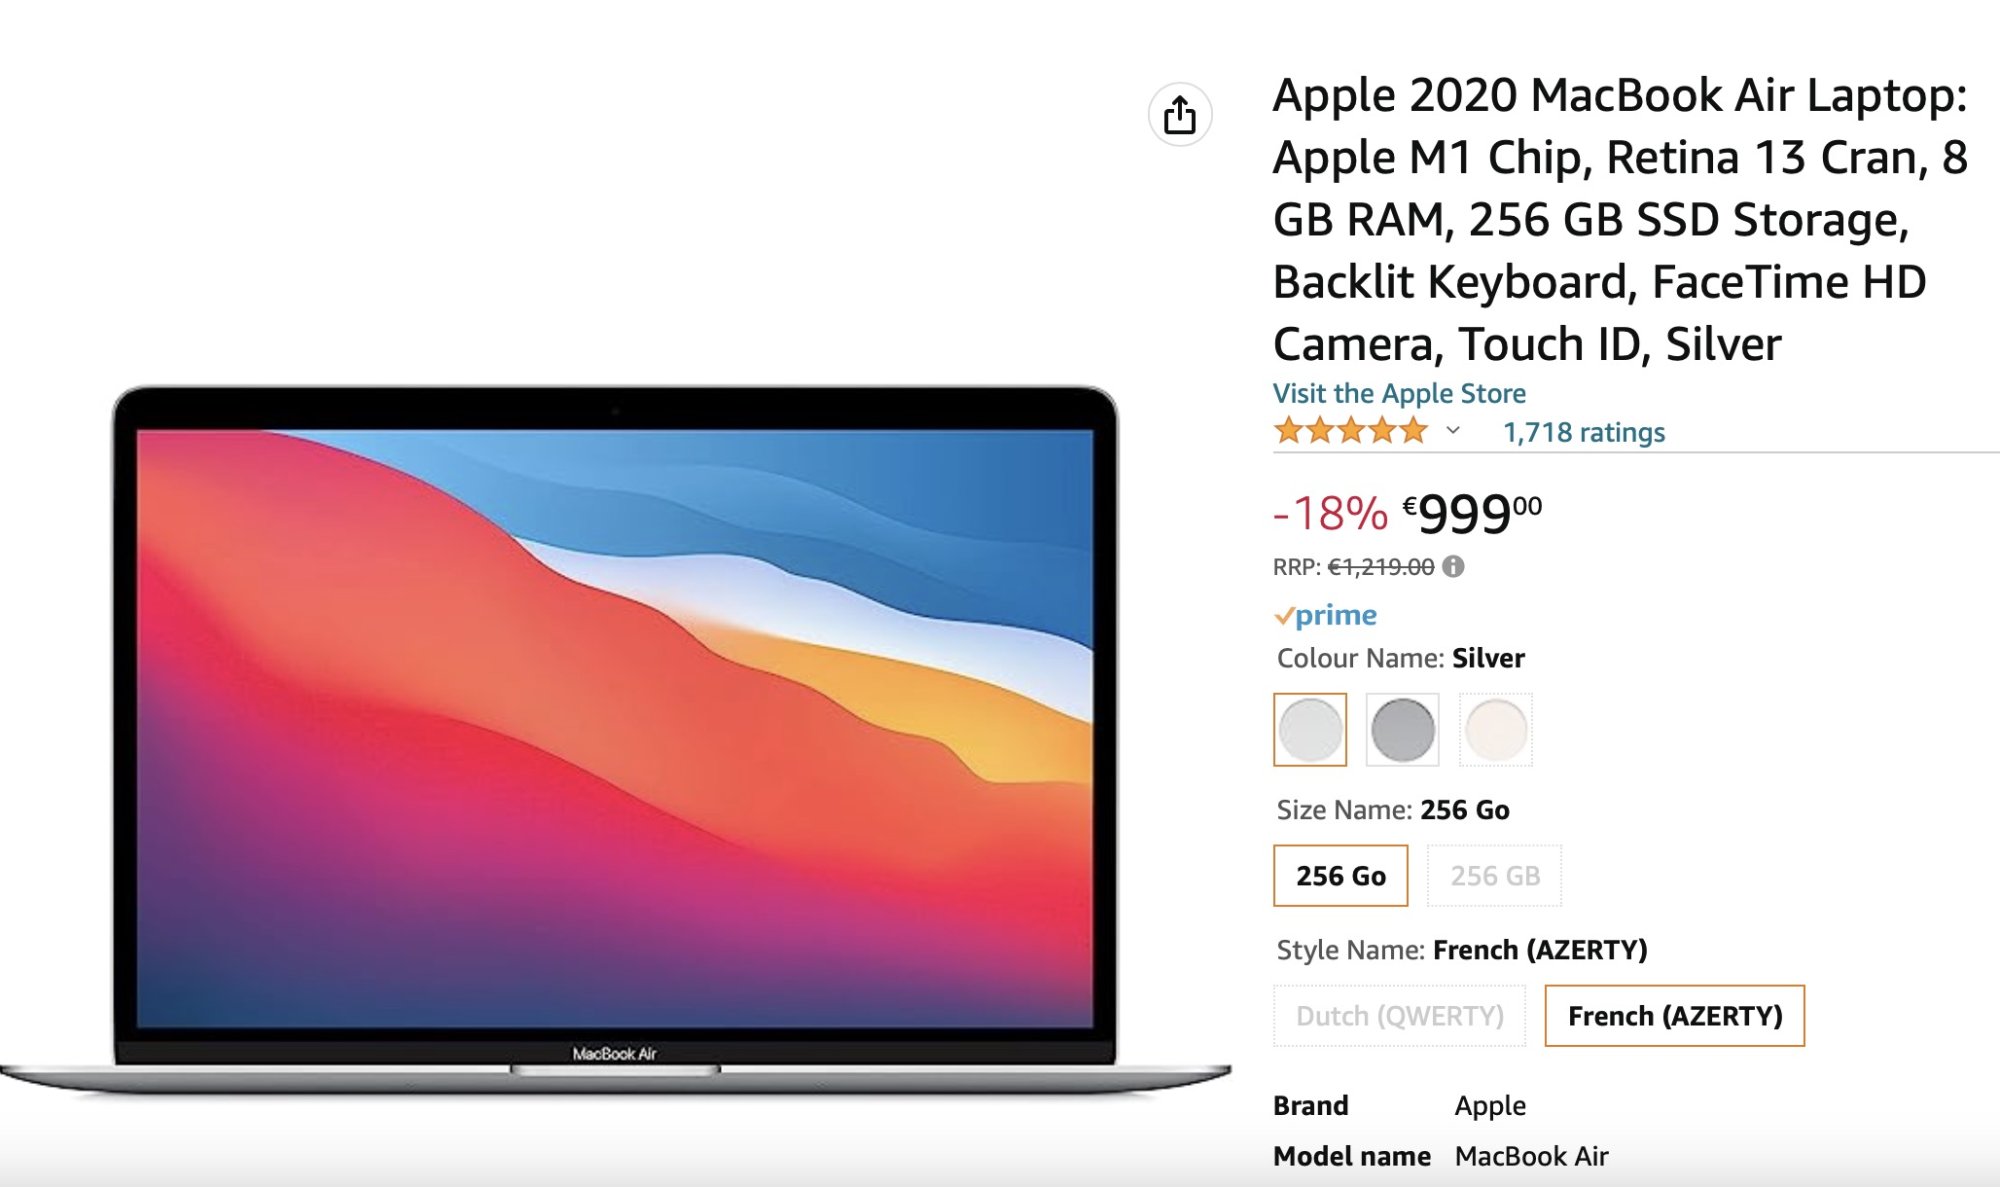Open the 1,718 ratings link
Screen dimensions: 2000x1187
click(1584, 432)
